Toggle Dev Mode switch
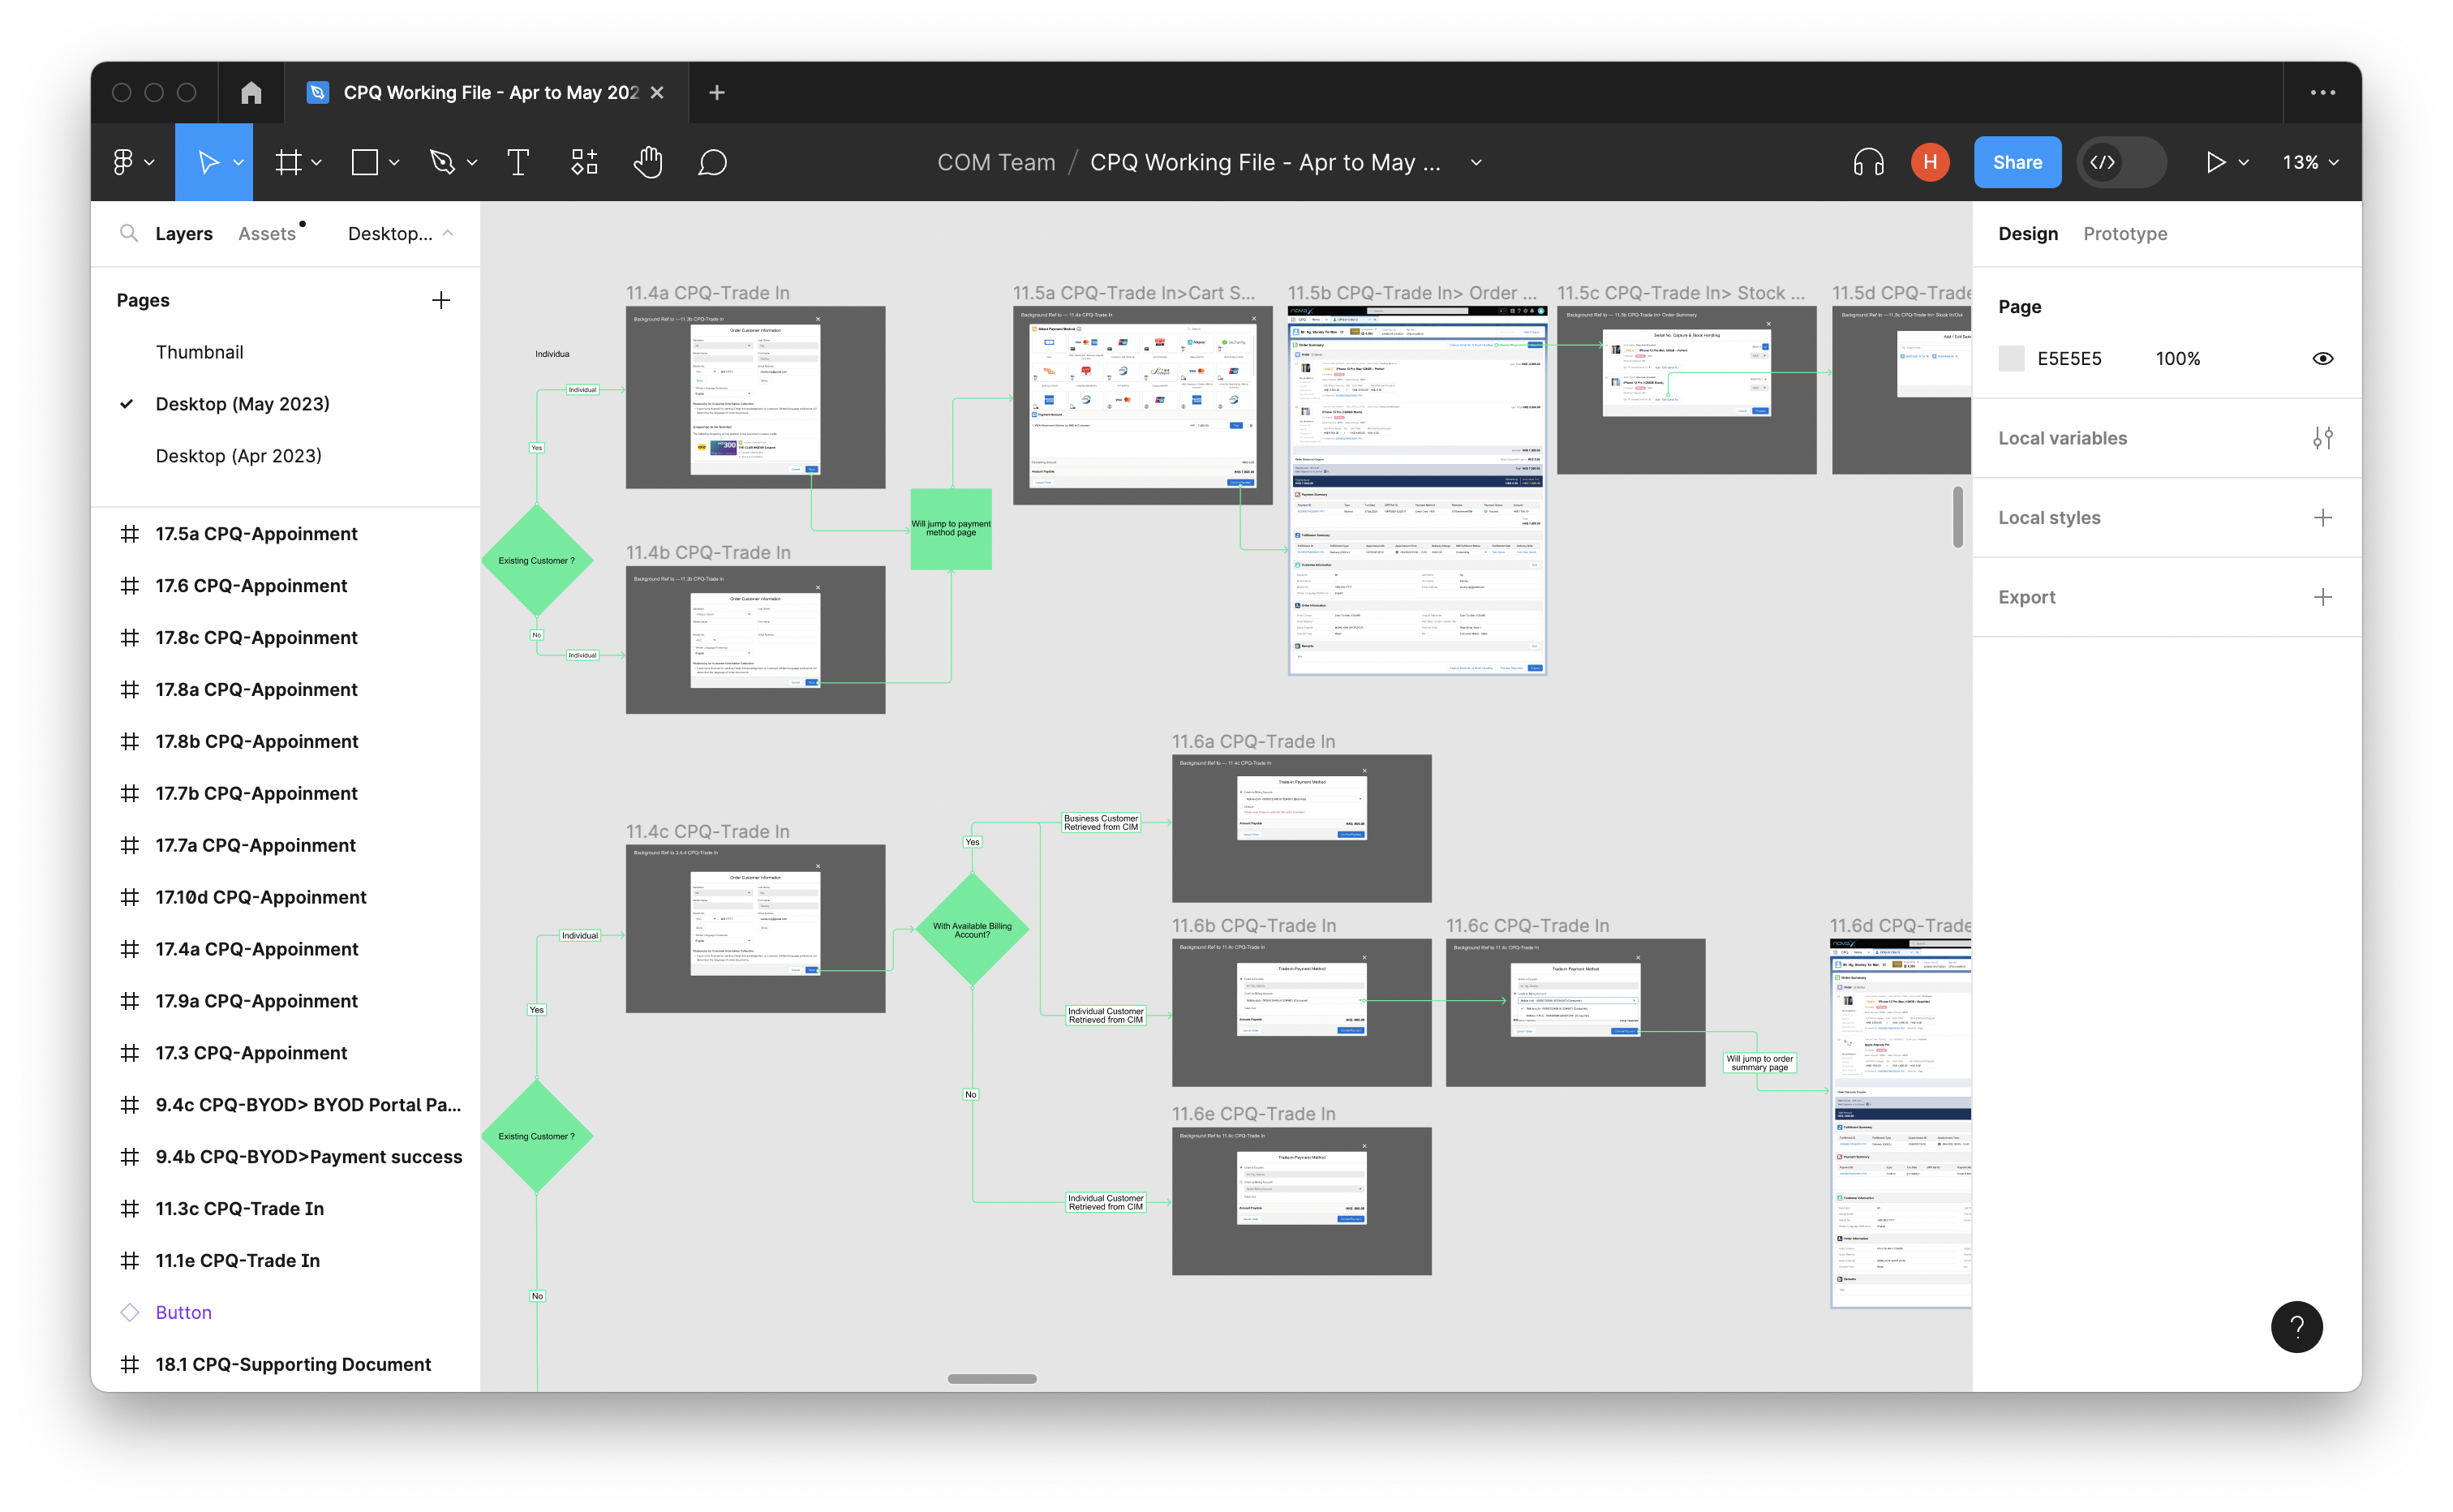 [2121, 162]
